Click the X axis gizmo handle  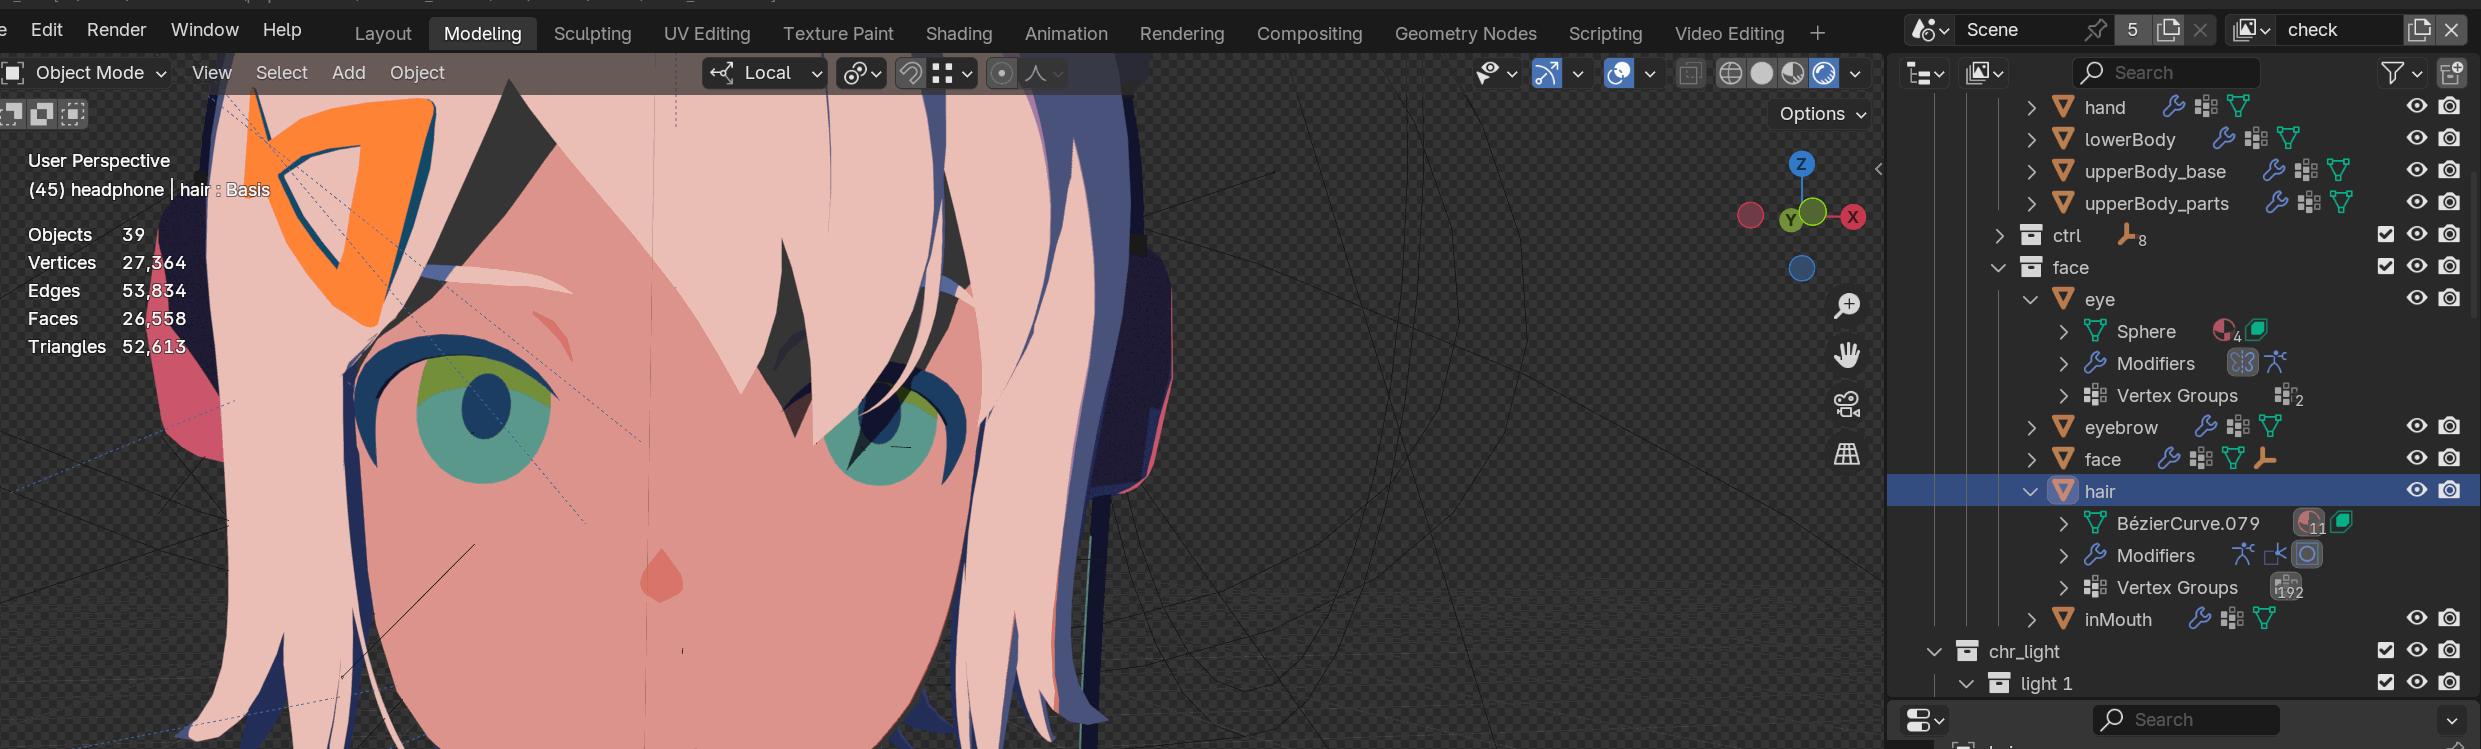click(x=1853, y=217)
